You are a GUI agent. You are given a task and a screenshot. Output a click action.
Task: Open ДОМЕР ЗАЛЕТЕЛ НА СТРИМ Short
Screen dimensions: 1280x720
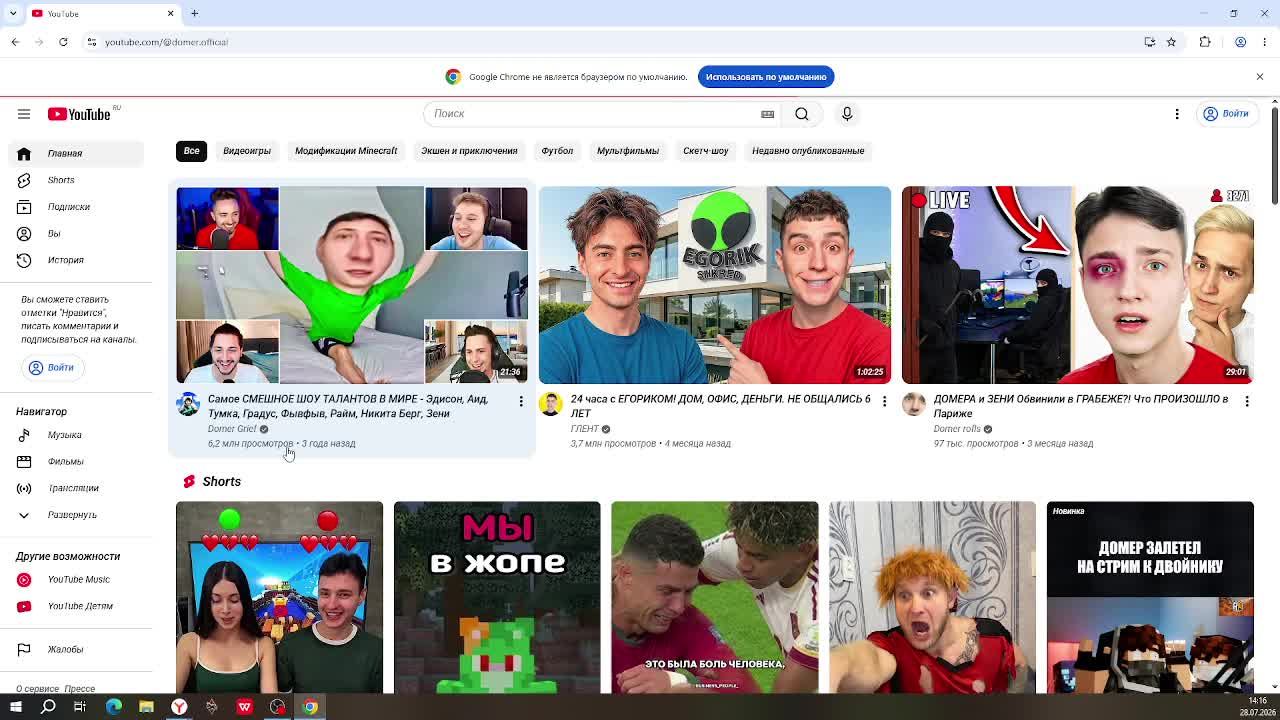point(1150,597)
